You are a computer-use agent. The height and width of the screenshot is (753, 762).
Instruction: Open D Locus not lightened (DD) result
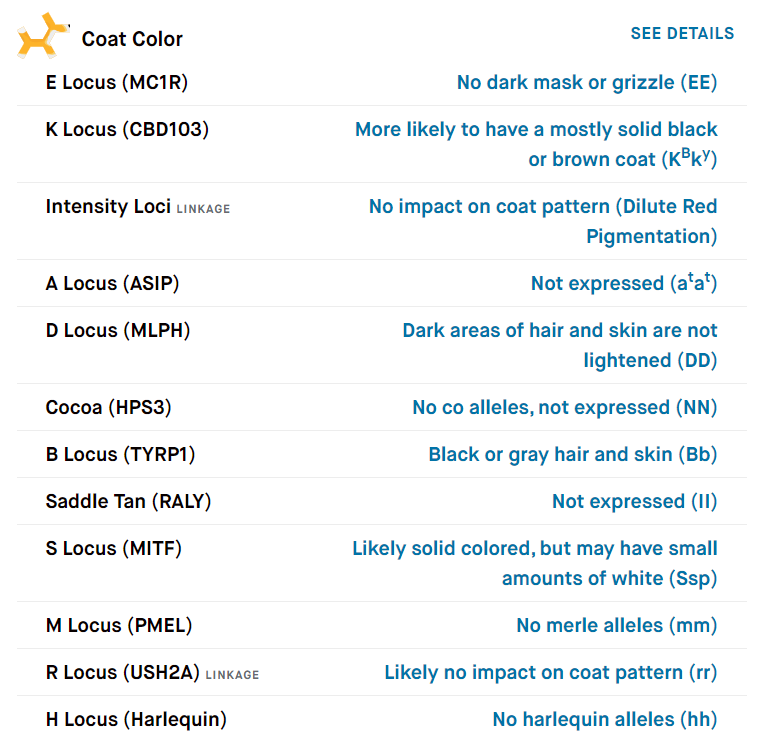[x=560, y=346]
